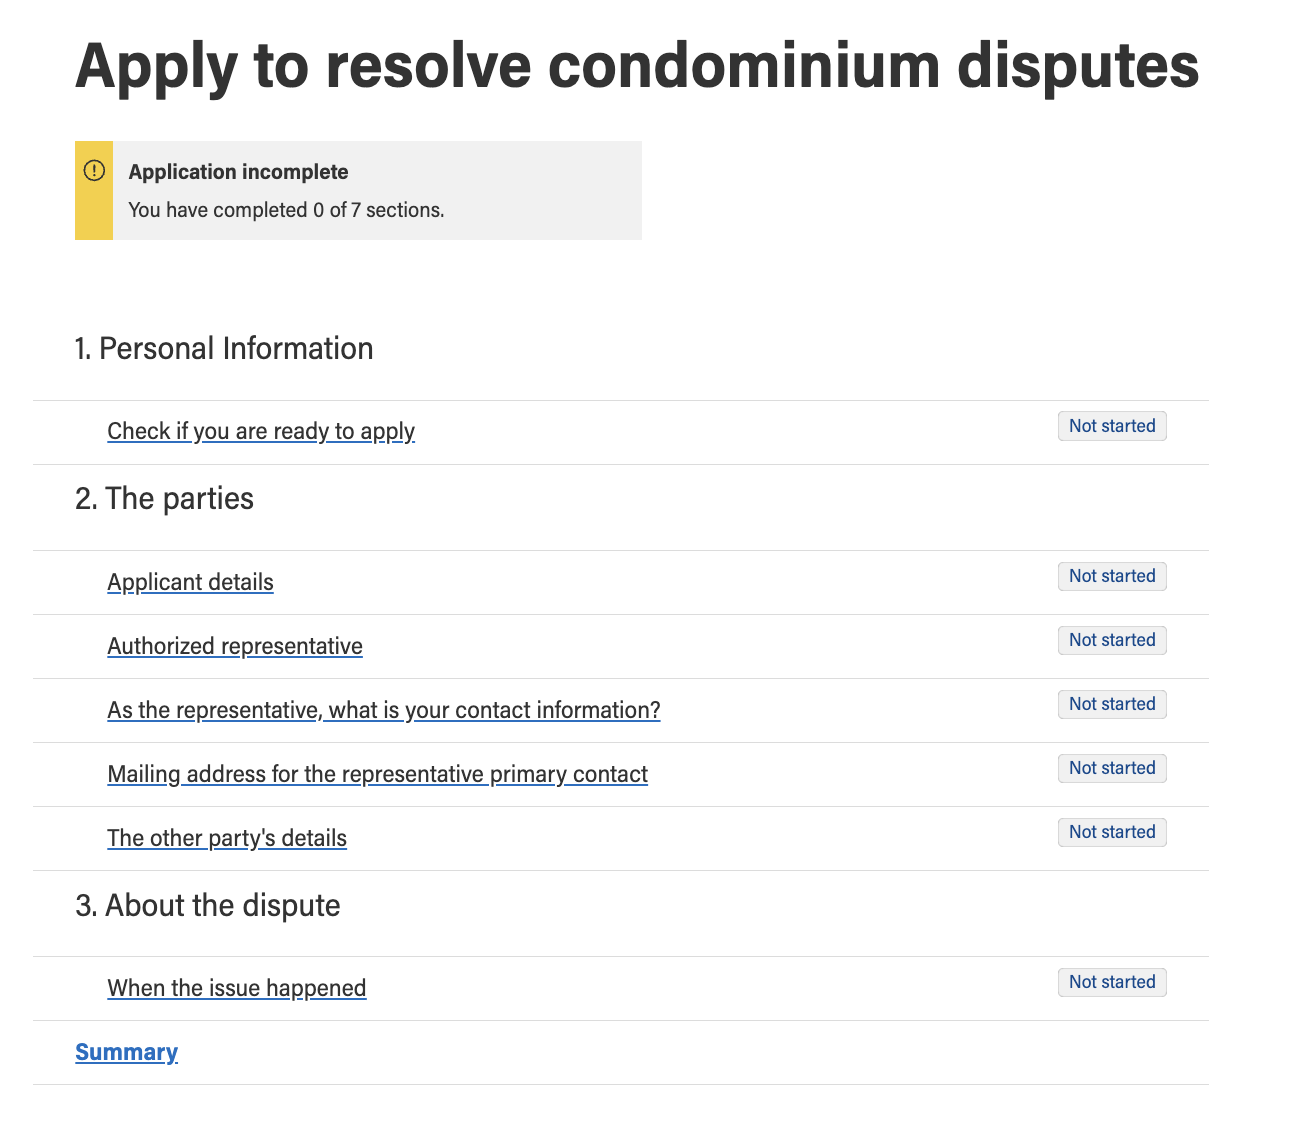Click Not started badge for representative contact information
Screen dimensions: 1294x1130
click(x=1112, y=704)
